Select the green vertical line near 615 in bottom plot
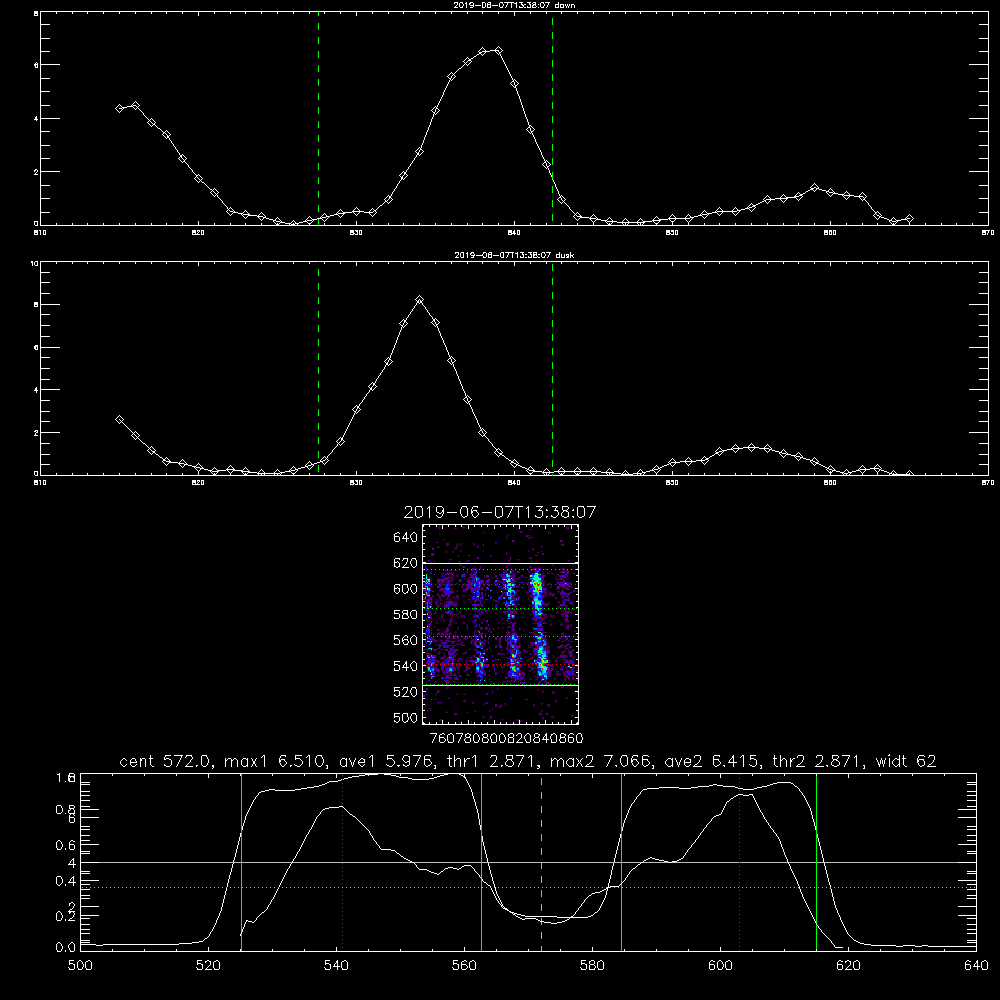This screenshot has width=1000, height=1000. (x=816, y=862)
